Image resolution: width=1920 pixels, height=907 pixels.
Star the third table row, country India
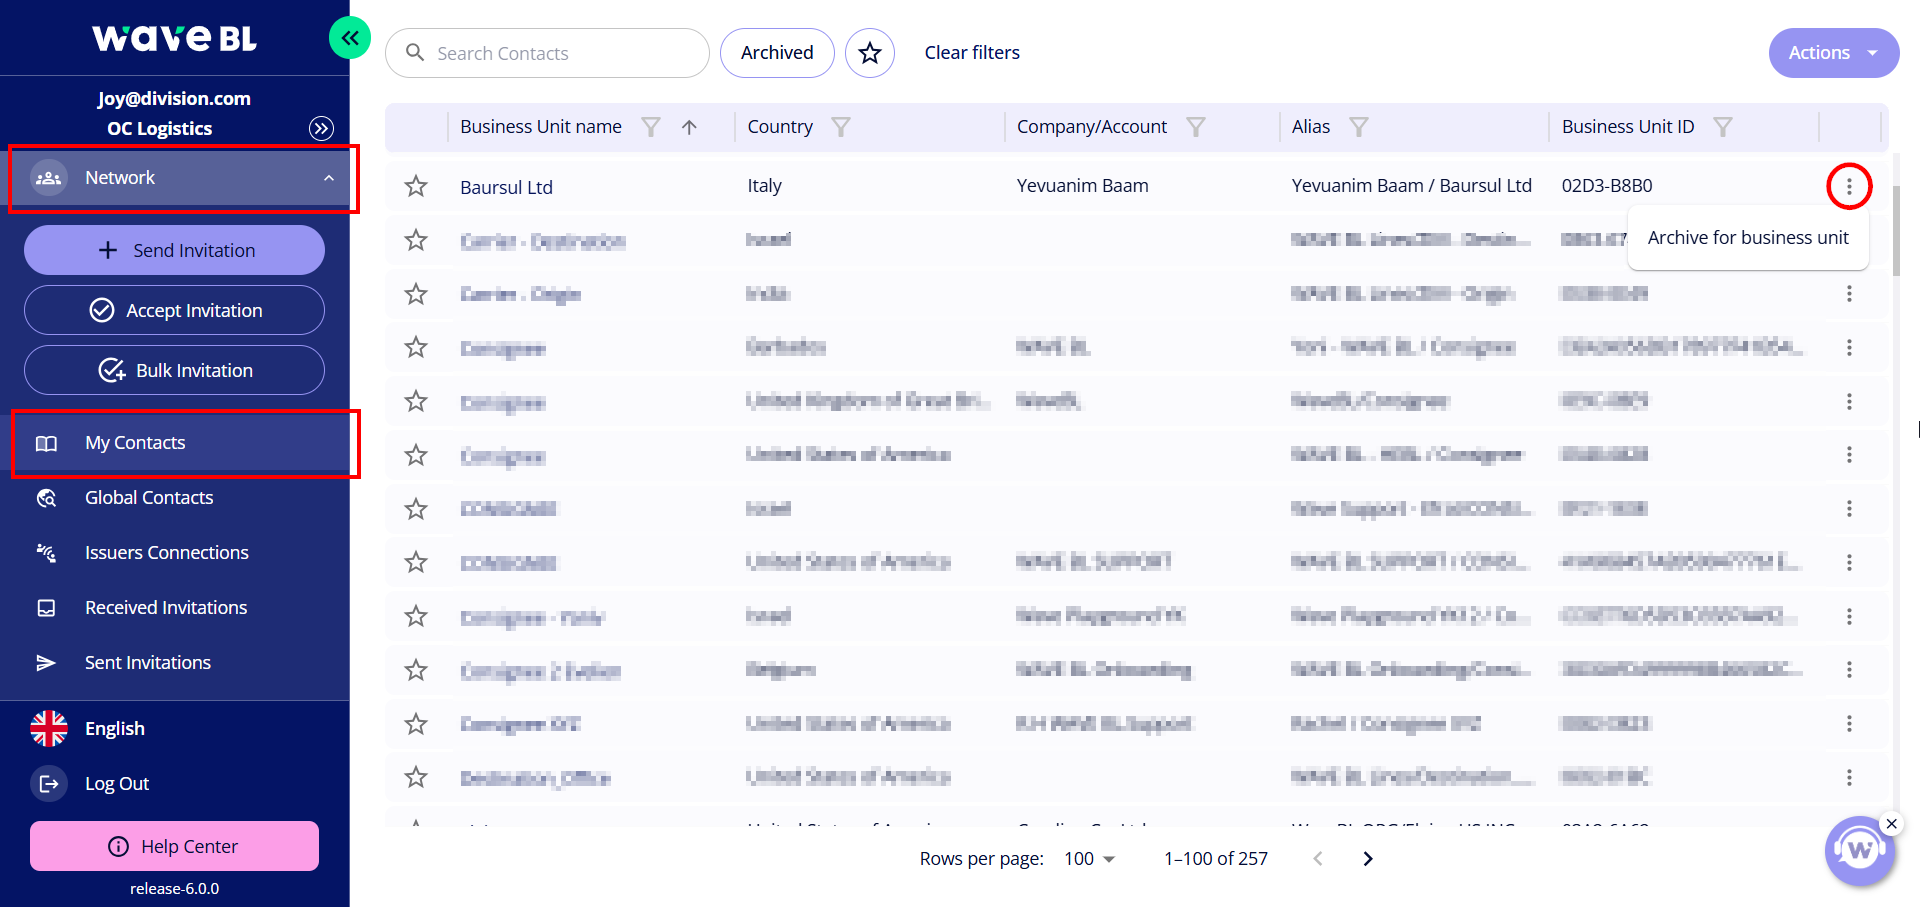click(x=416, y=294)
